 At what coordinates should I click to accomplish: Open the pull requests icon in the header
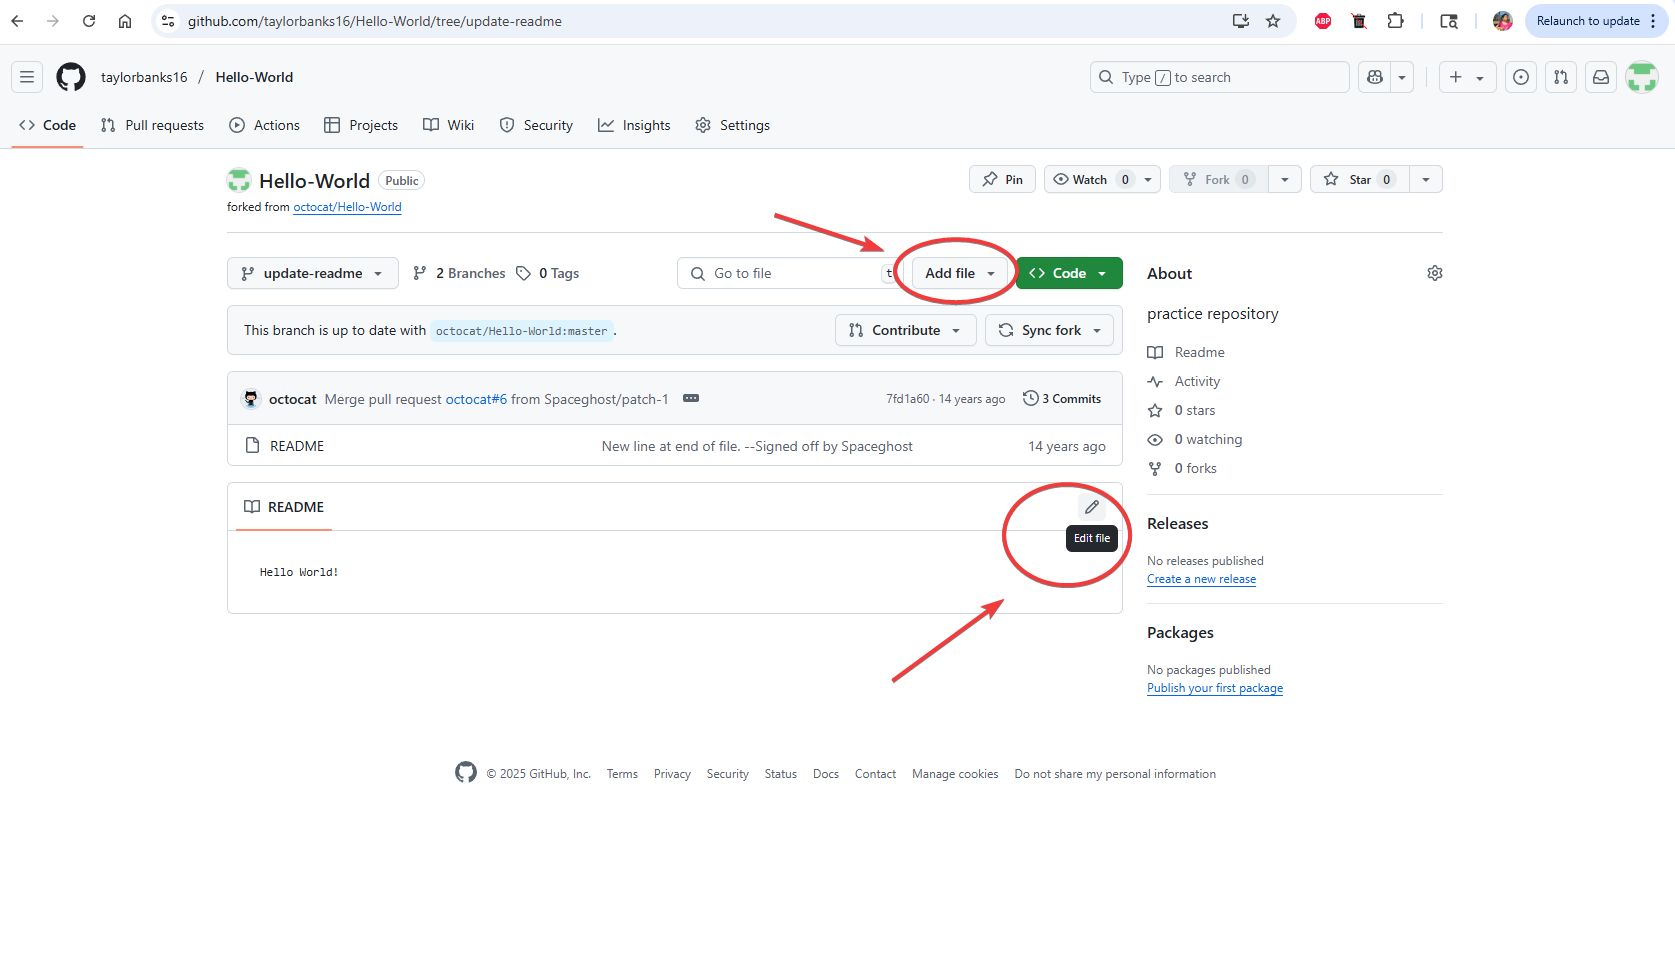[x=1561, y=77]
